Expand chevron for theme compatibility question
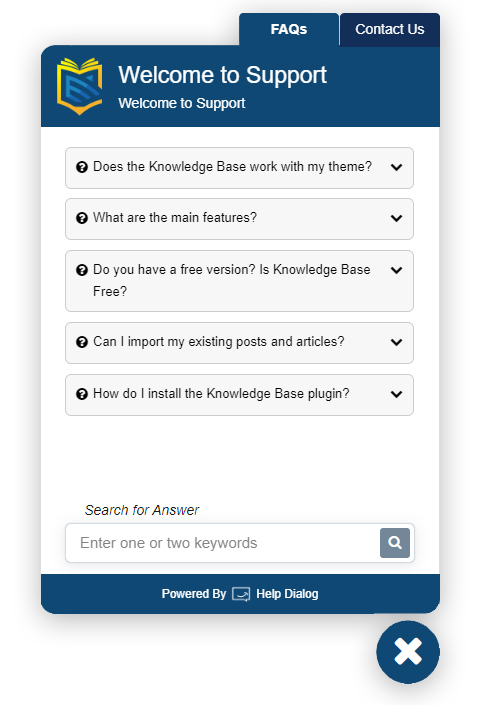Viewport: 481px width, 705px height. tap(396, 167)
